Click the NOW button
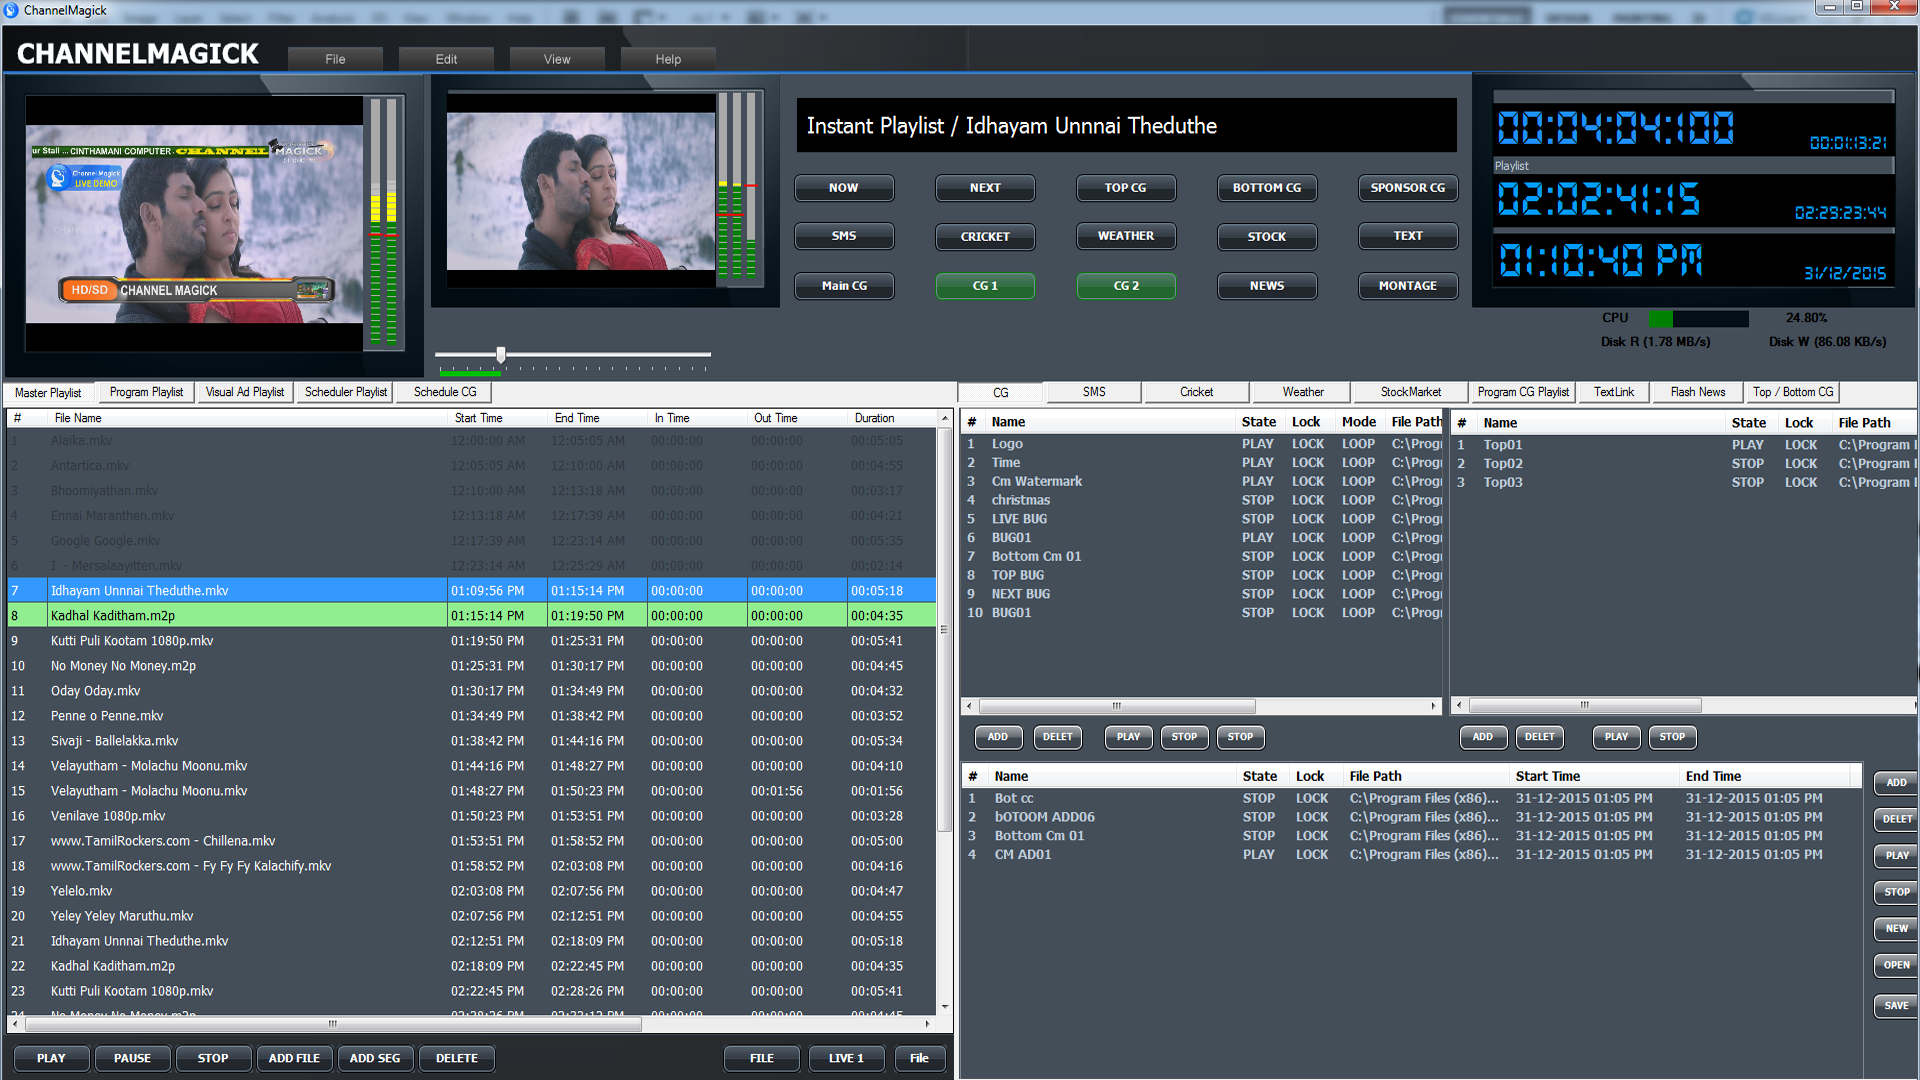The width and height of the screenshot is (1920, 1080). (844, 188)
